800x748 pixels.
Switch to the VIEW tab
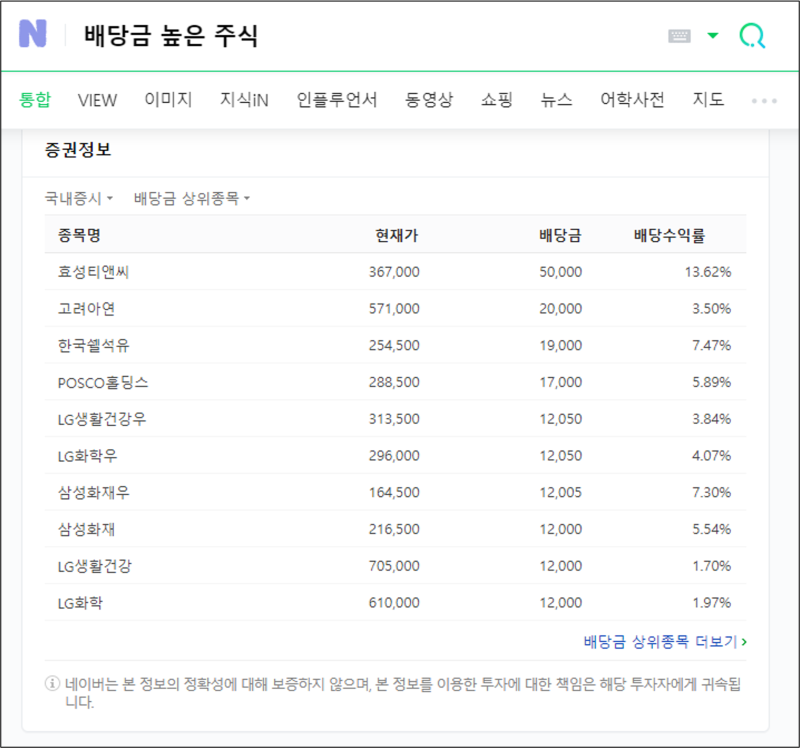coord(97,99)
